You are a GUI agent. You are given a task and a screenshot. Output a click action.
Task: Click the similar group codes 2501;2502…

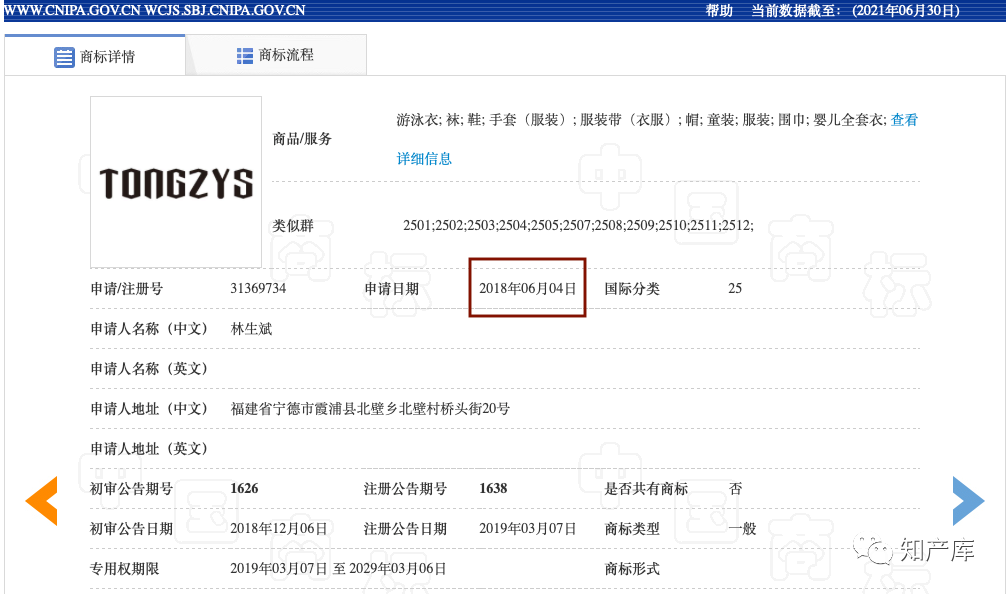(578, 226)
